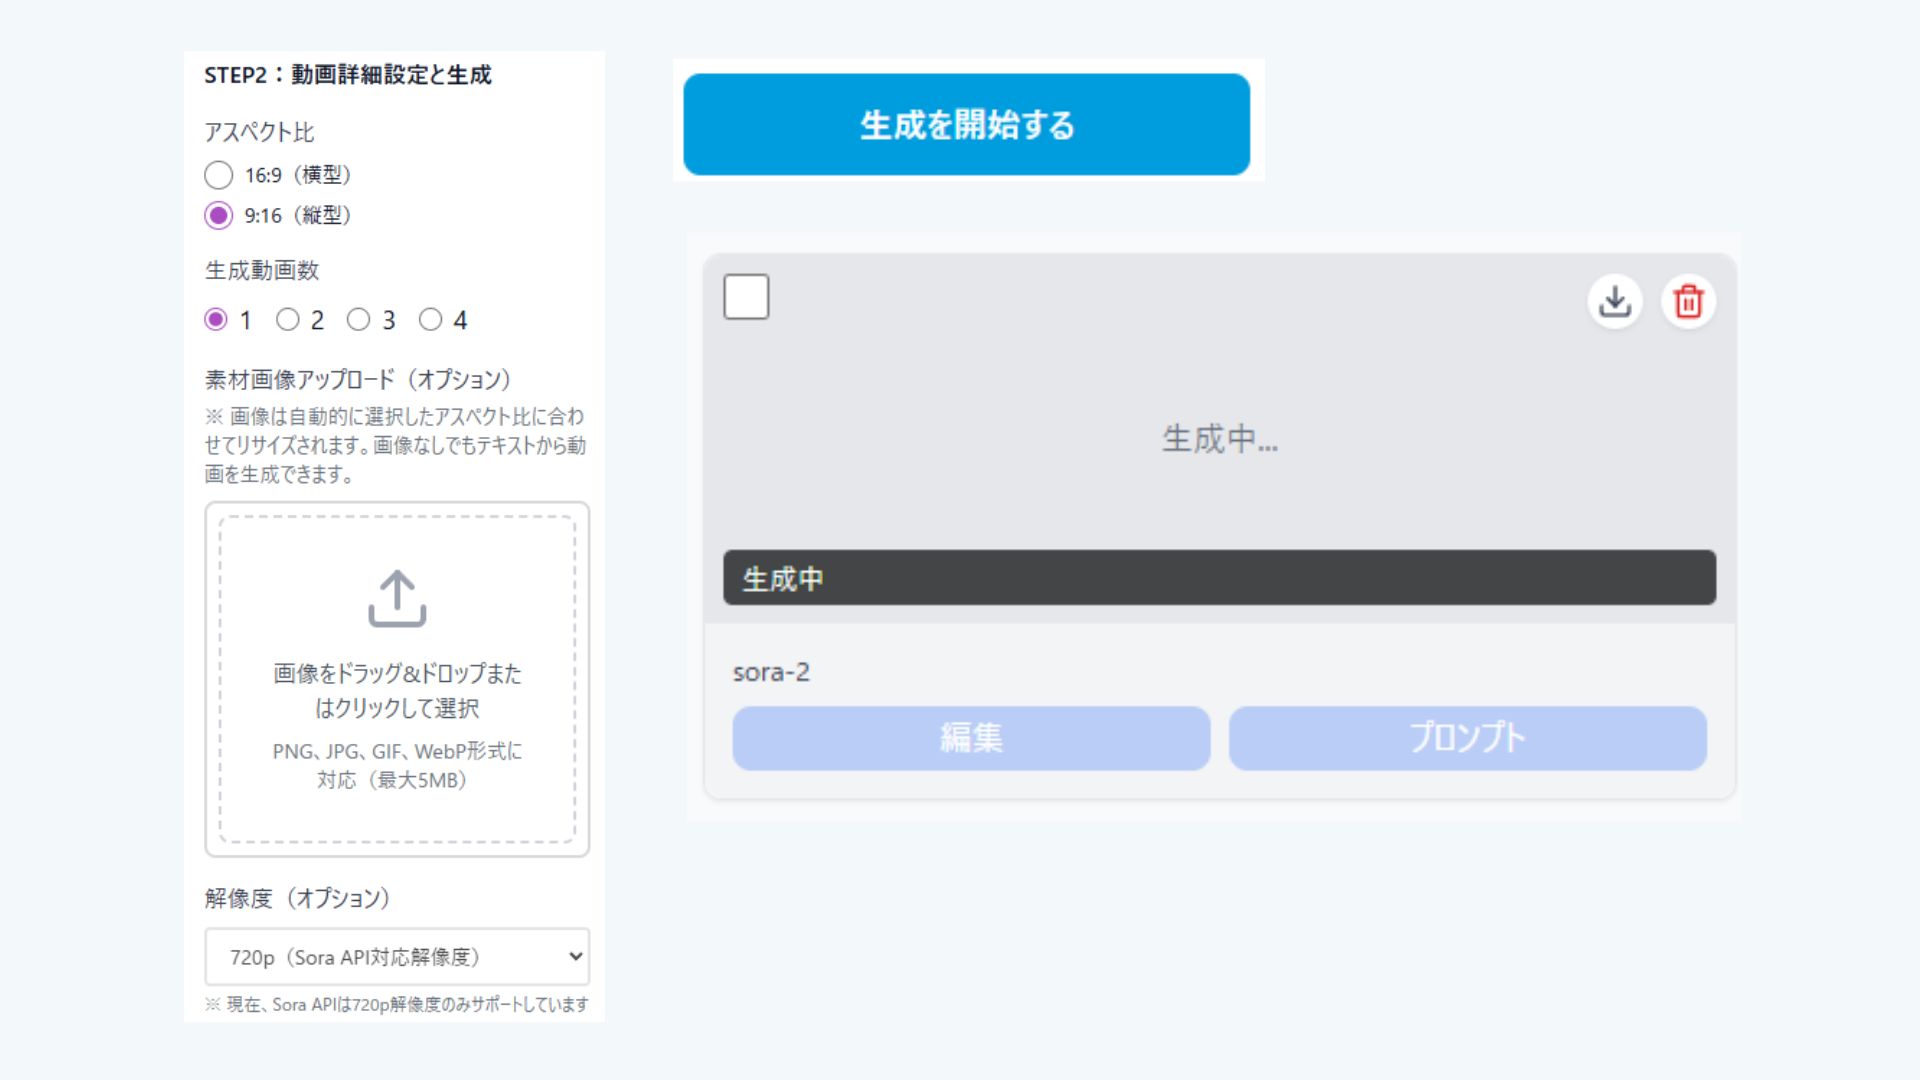
Task: Set generated video count to 4
Action: 430,320
